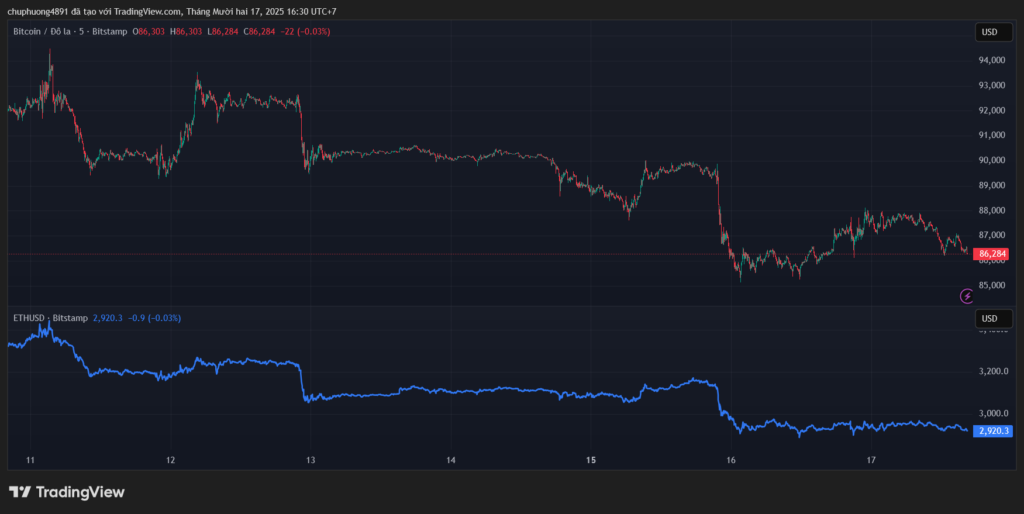This screenshot has height=514, width=1024.
Task: Click the Bitcoin close value C86,284
Action: 261,32
